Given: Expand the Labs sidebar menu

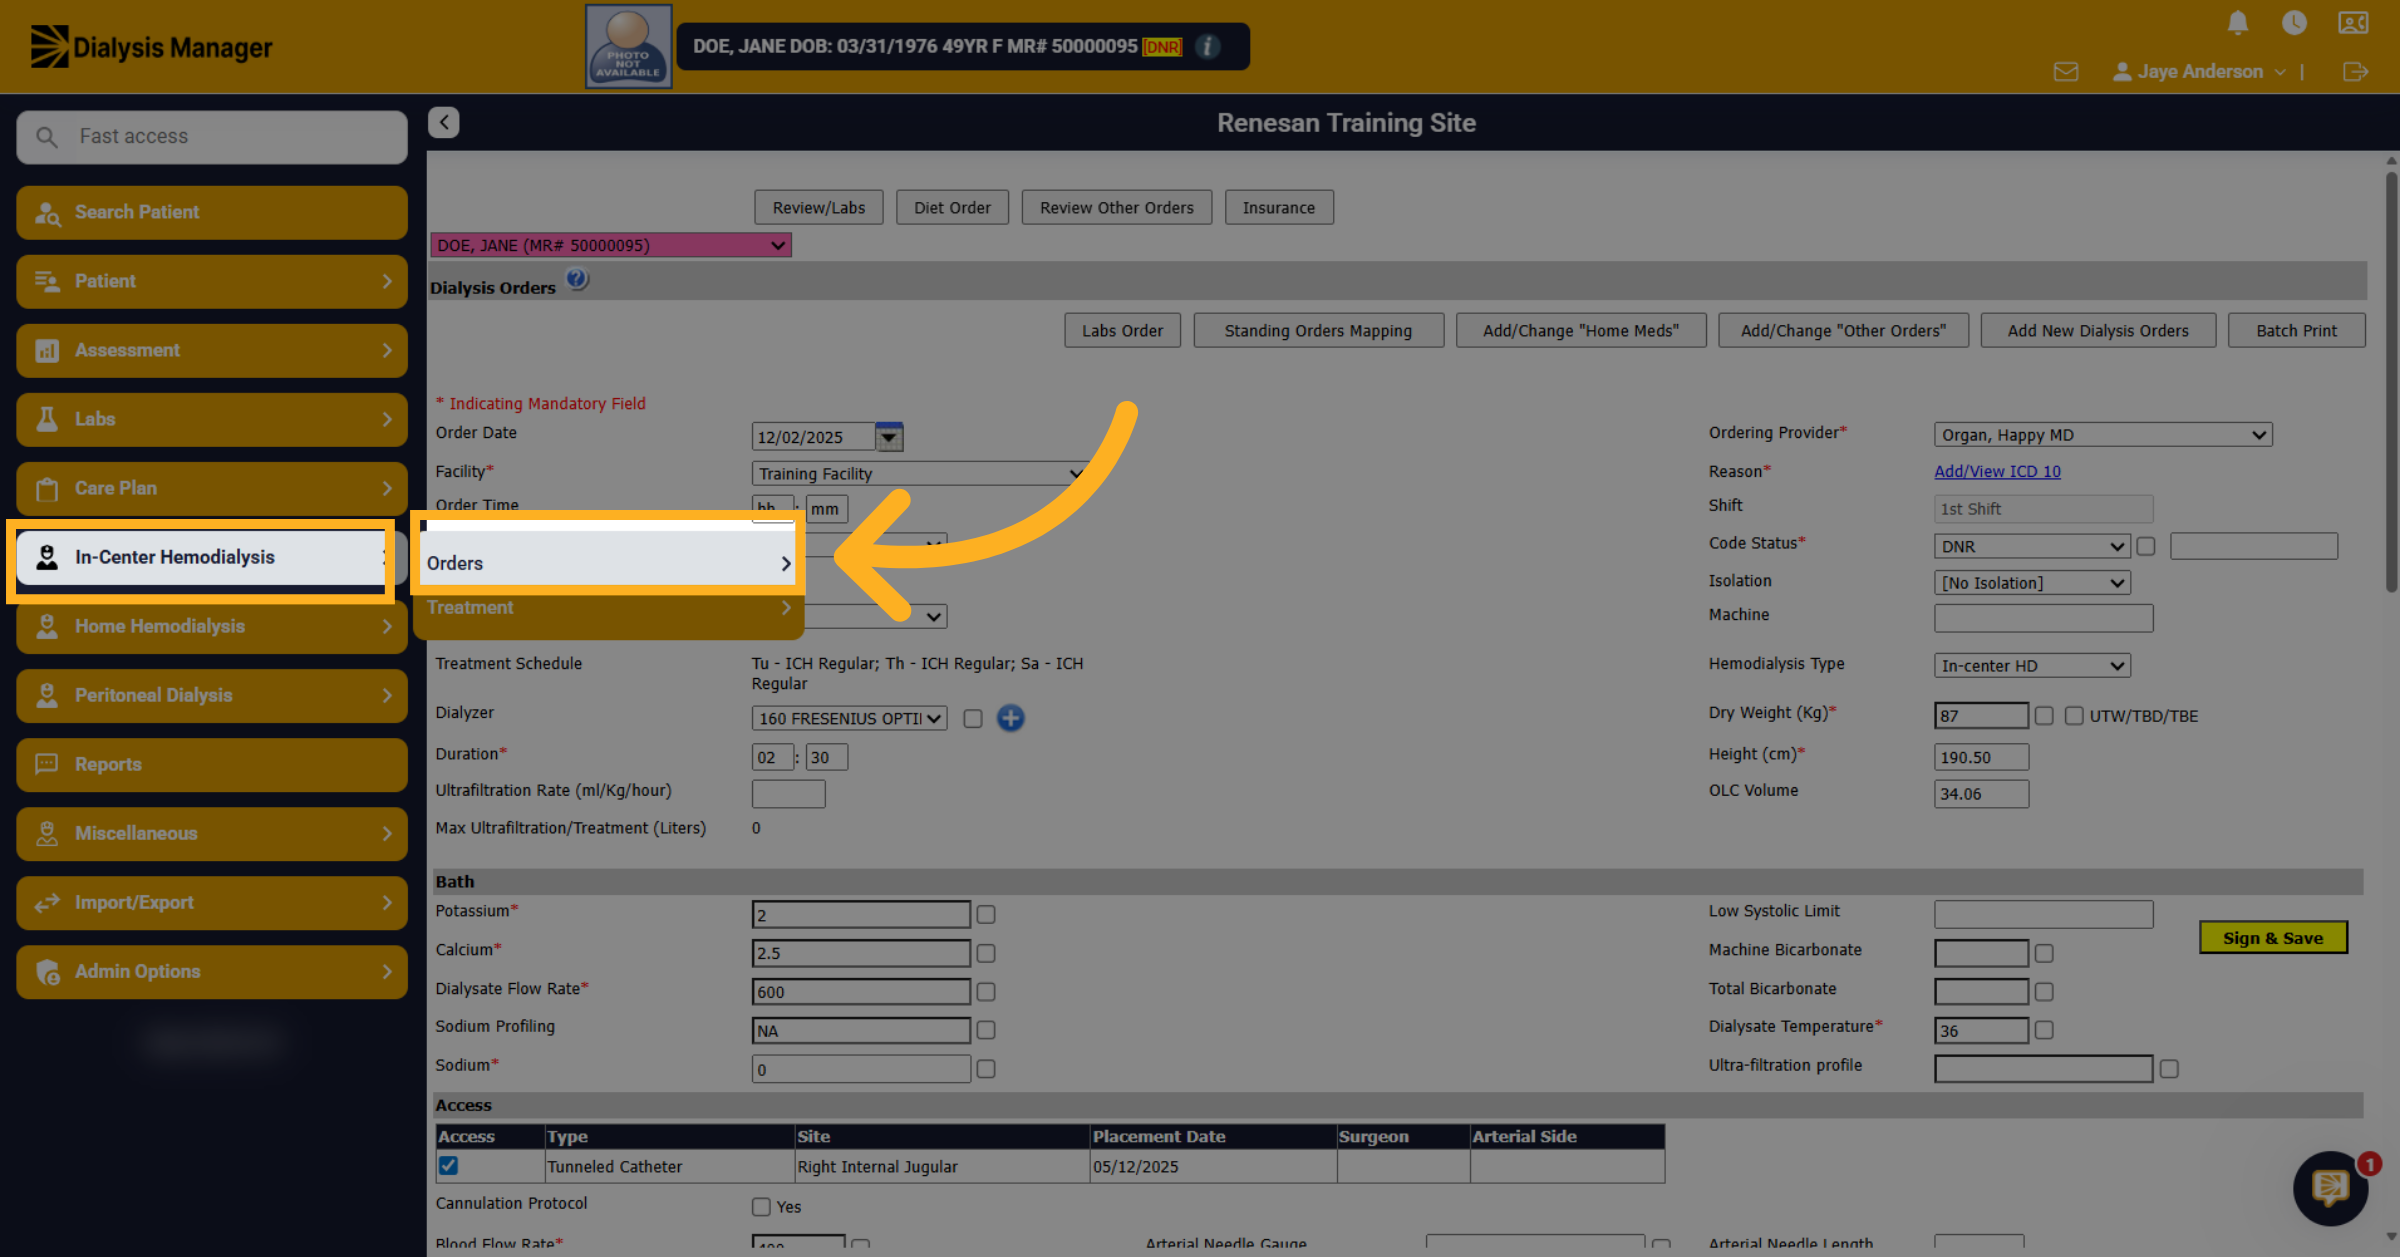Looking at the screenshot, I should coord(212,419).
